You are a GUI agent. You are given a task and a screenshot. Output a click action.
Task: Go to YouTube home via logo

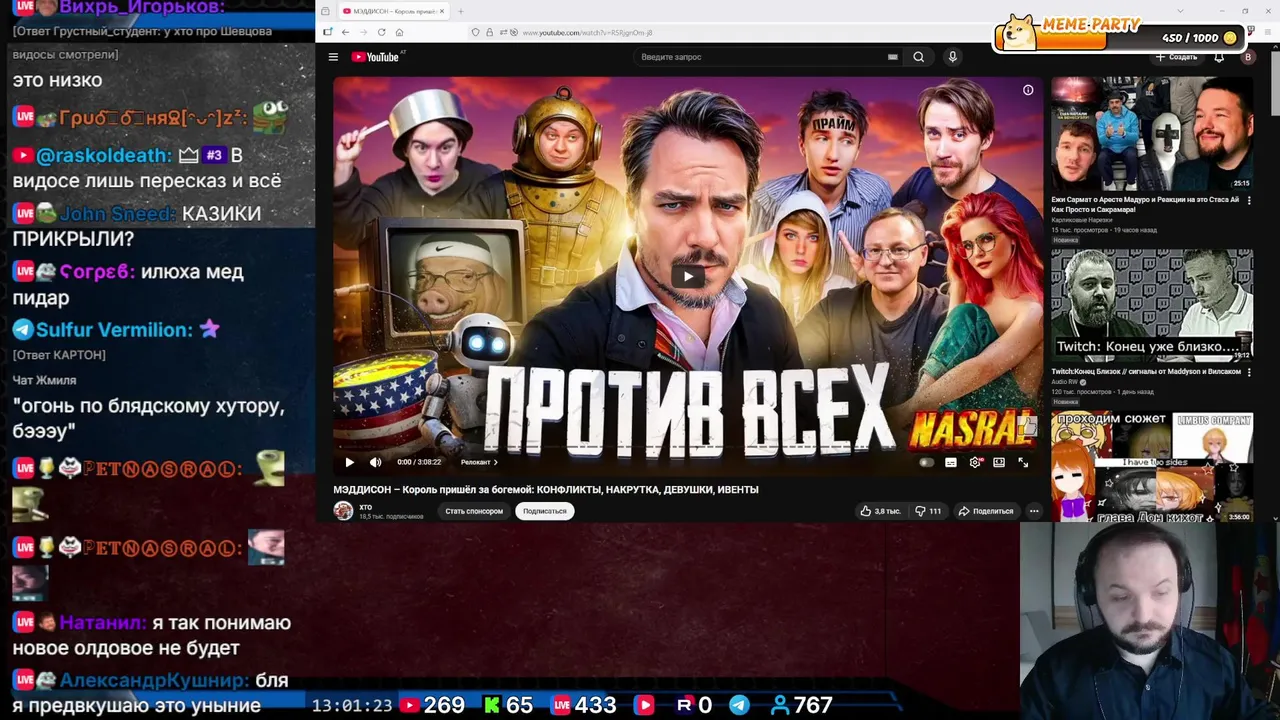tap(375, 57)
